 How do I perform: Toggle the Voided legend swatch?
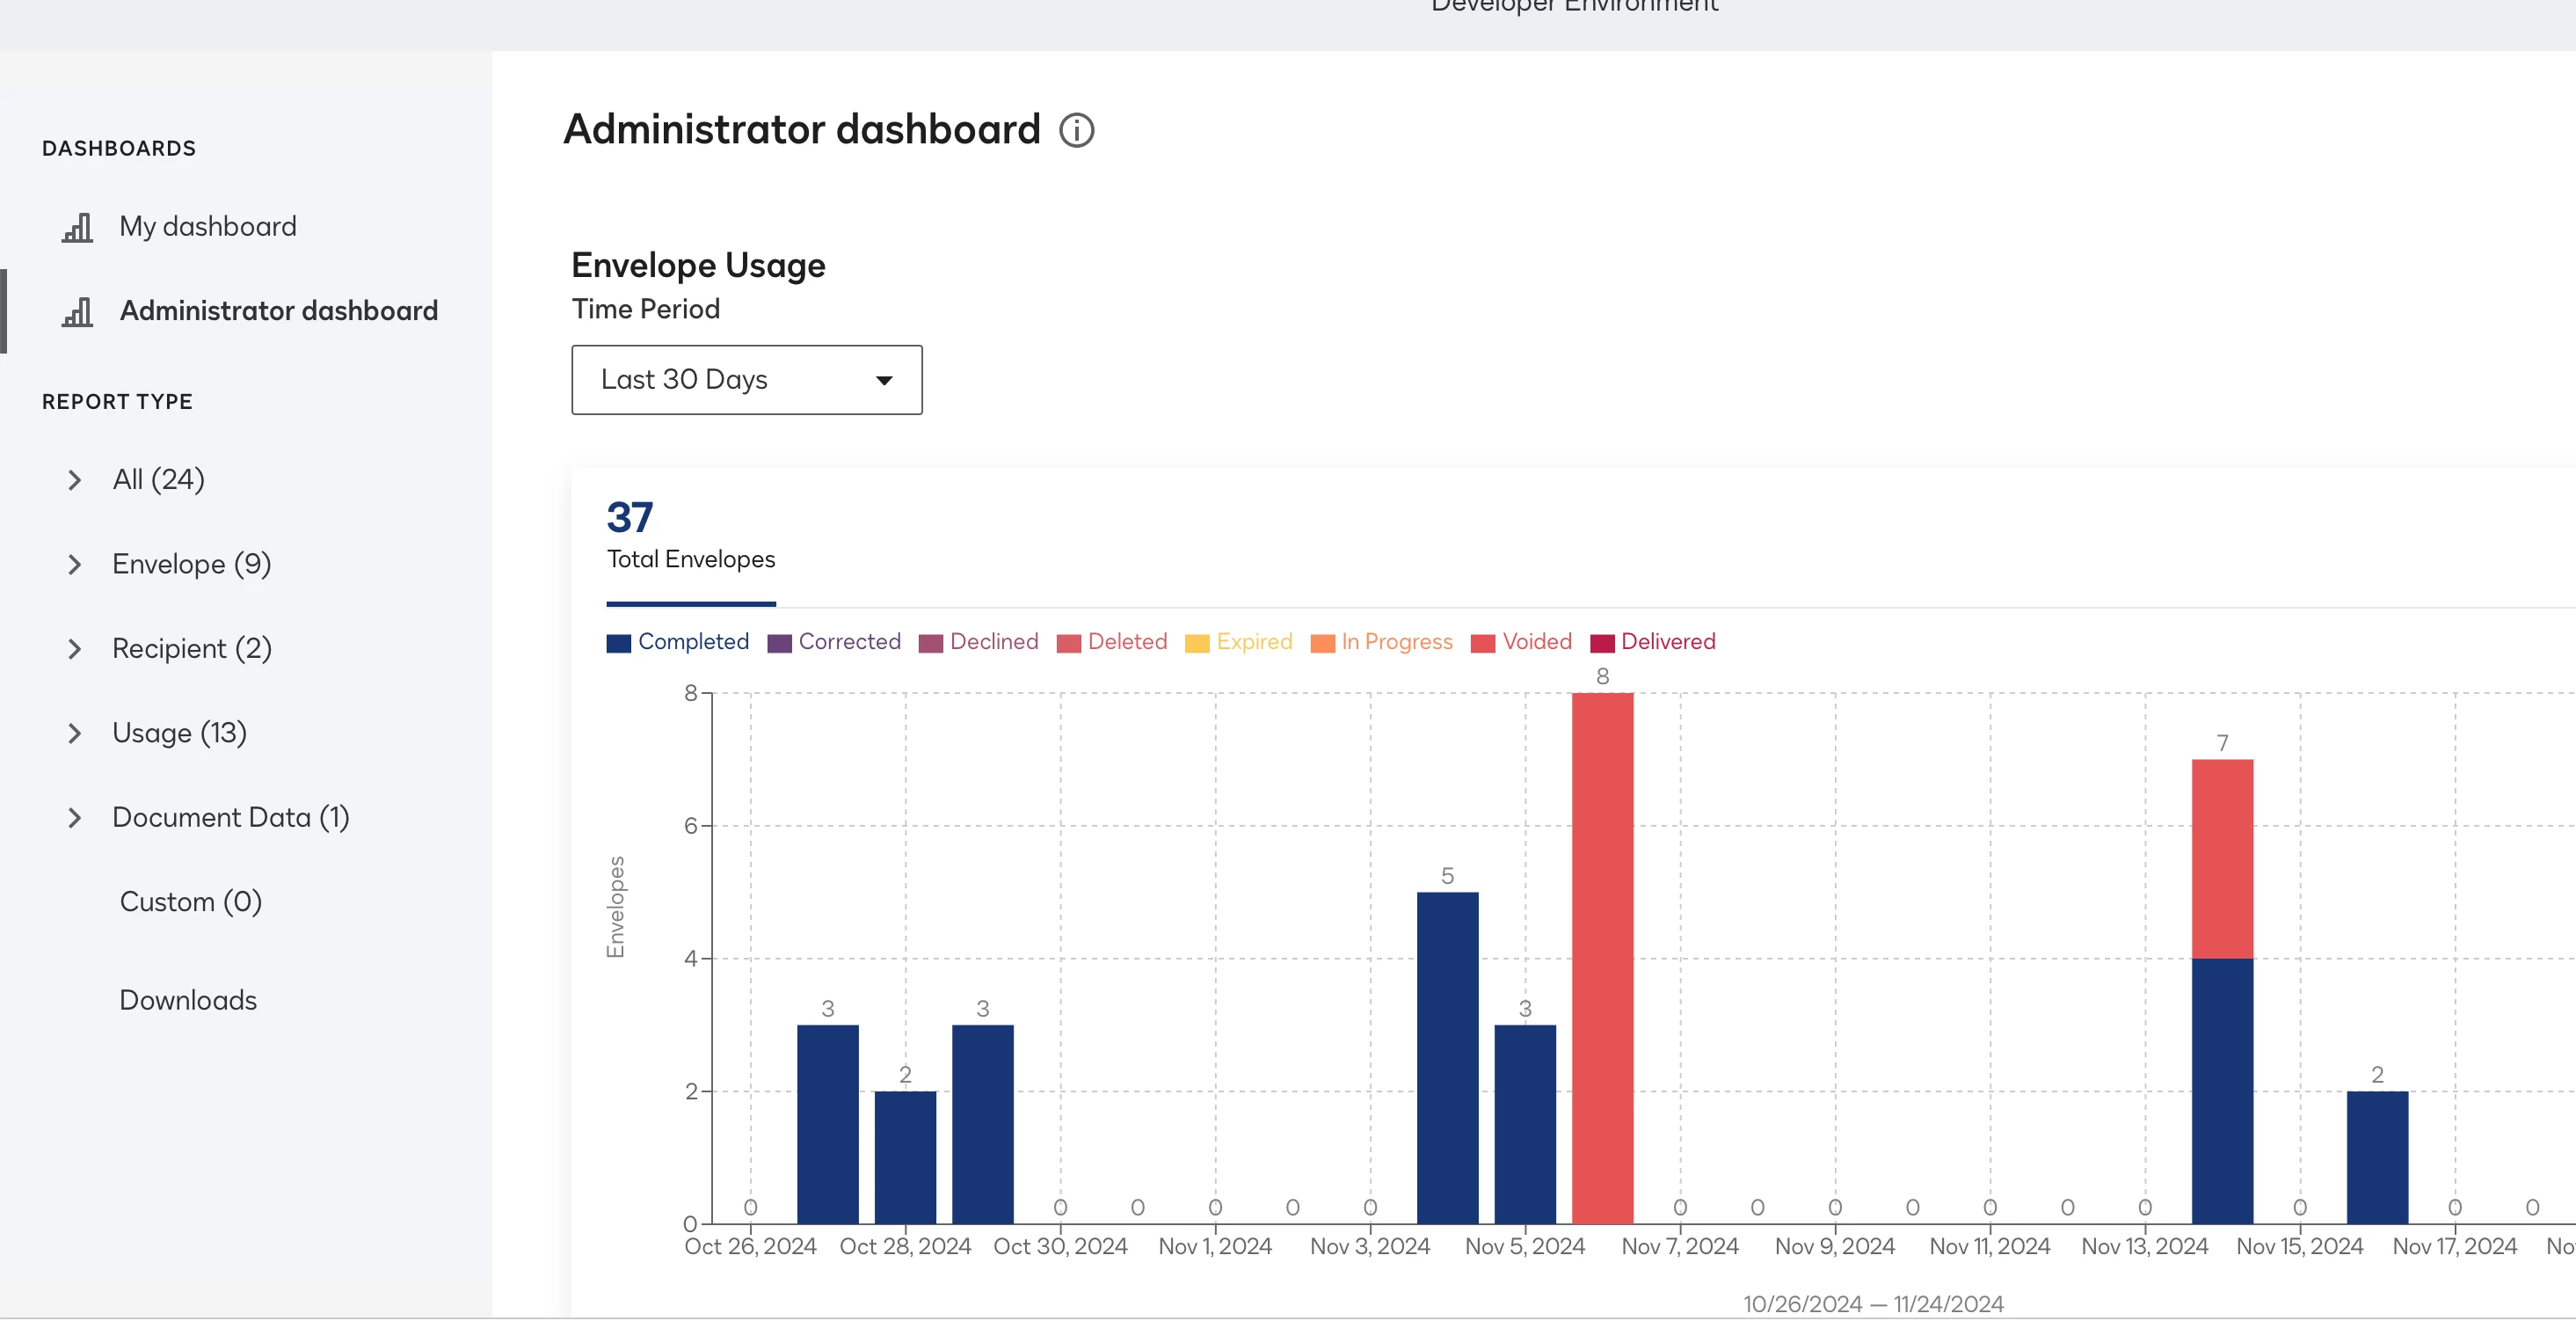click(x=1483, y=643)
